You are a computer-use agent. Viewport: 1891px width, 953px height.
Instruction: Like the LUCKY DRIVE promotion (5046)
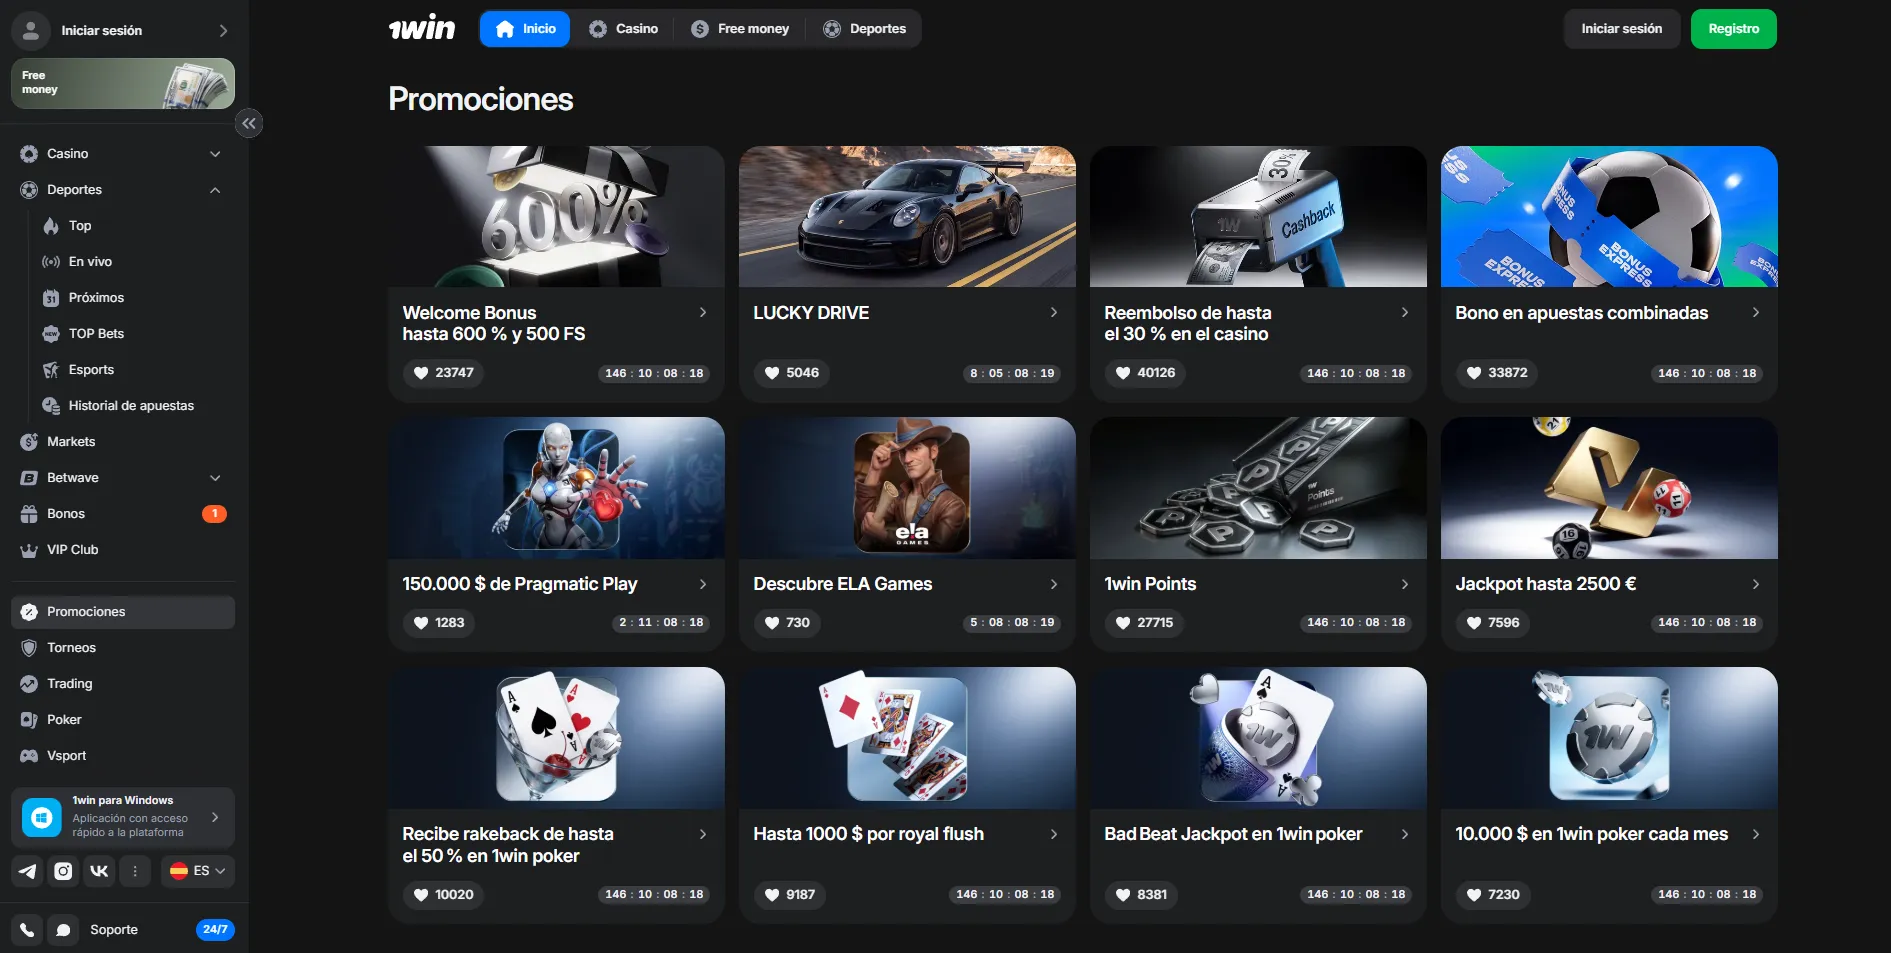(x=792, y=373)
